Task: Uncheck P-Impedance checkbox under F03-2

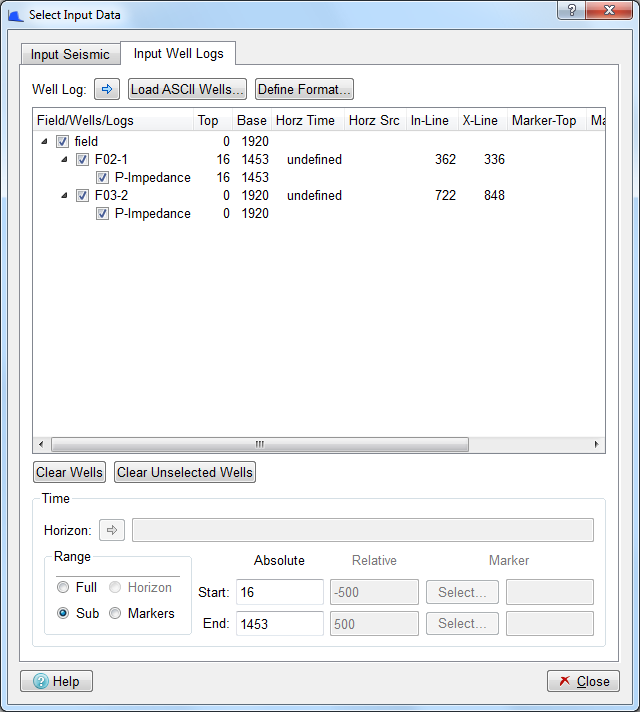Action: pyautogui.click(x=102, y=214)
